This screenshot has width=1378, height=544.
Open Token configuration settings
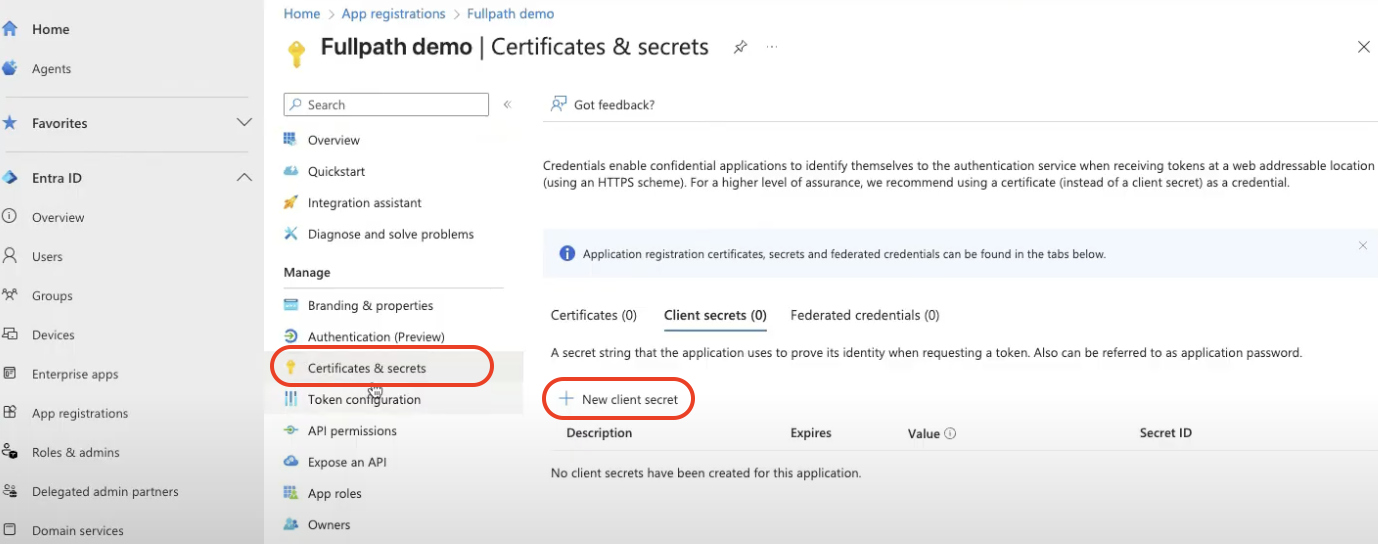click(363, 400)
